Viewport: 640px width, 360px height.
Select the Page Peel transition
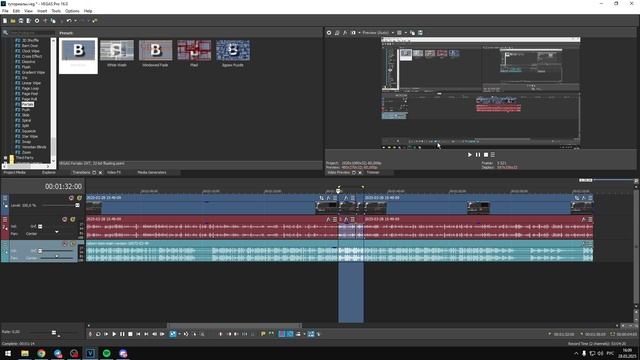pyautogui.click(x=30, y=94)
